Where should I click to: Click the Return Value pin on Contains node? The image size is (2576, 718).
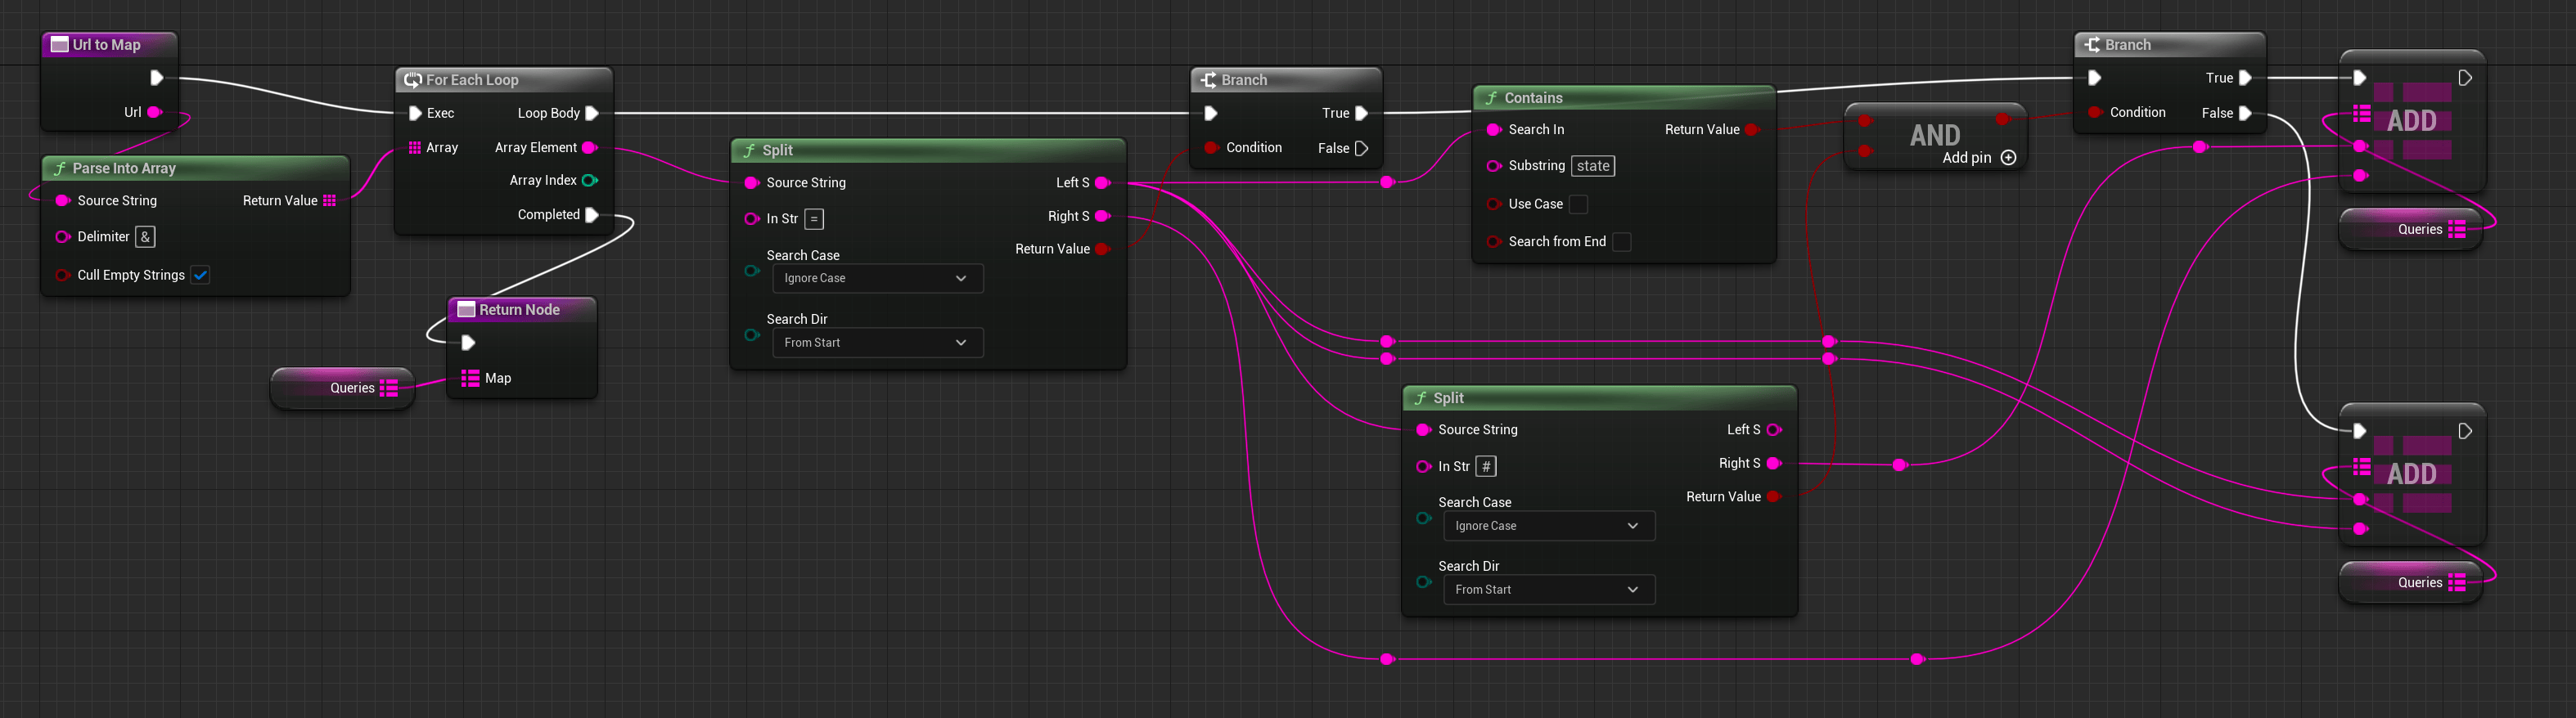pos(1751,129)
